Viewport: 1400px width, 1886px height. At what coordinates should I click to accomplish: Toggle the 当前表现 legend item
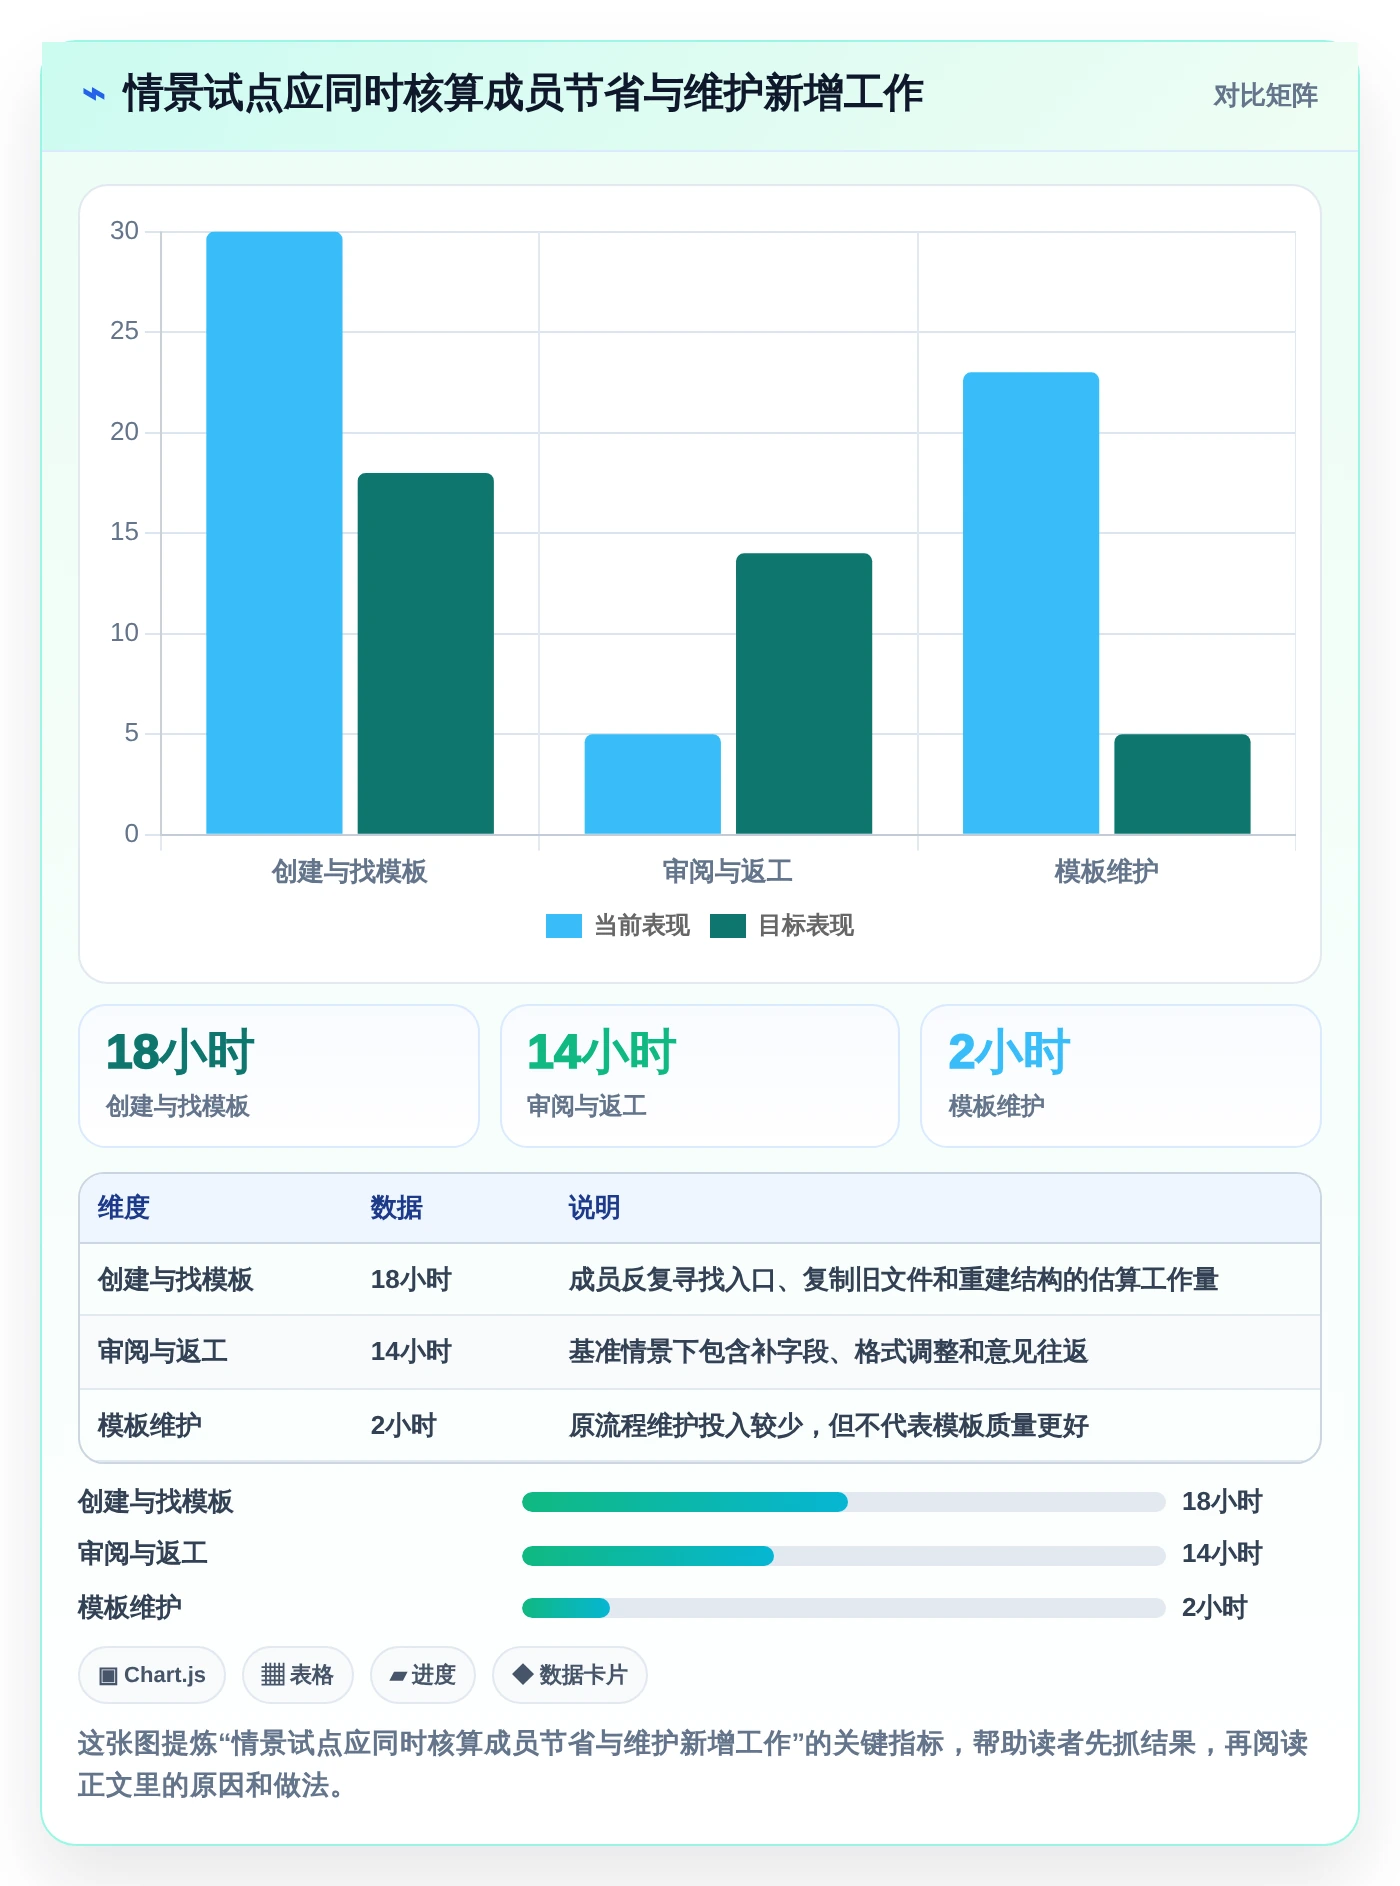(618, 926)
